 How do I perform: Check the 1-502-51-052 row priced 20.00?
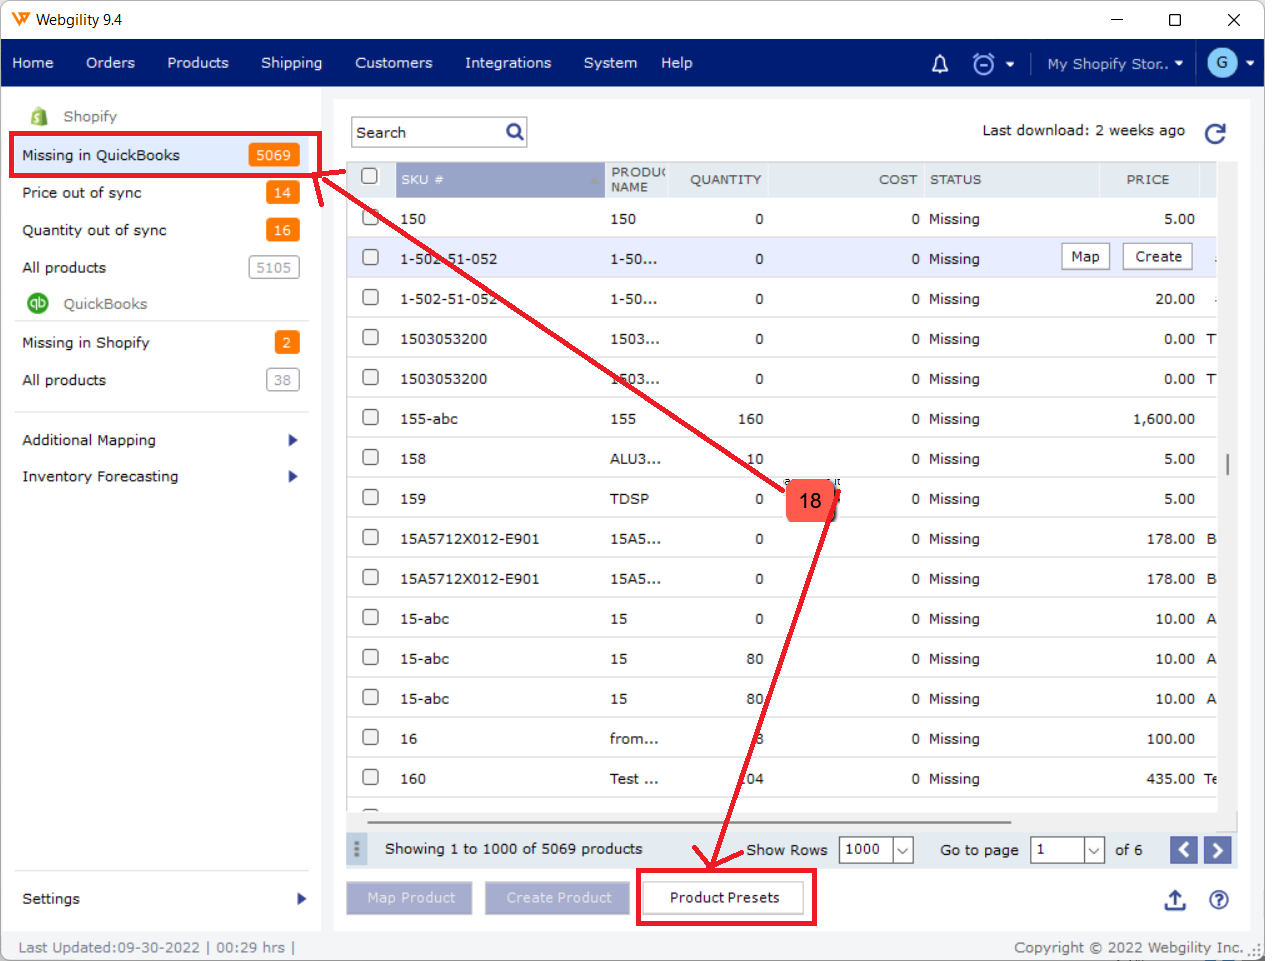pos(370,297)
